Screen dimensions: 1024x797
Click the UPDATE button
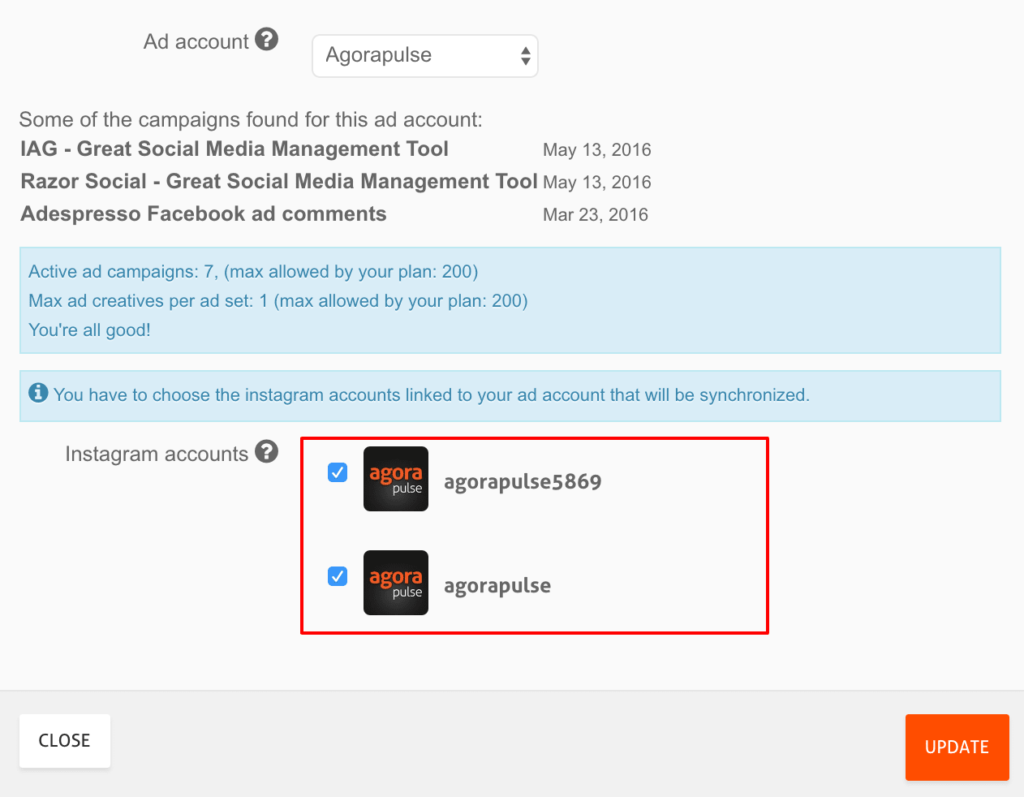957,747
